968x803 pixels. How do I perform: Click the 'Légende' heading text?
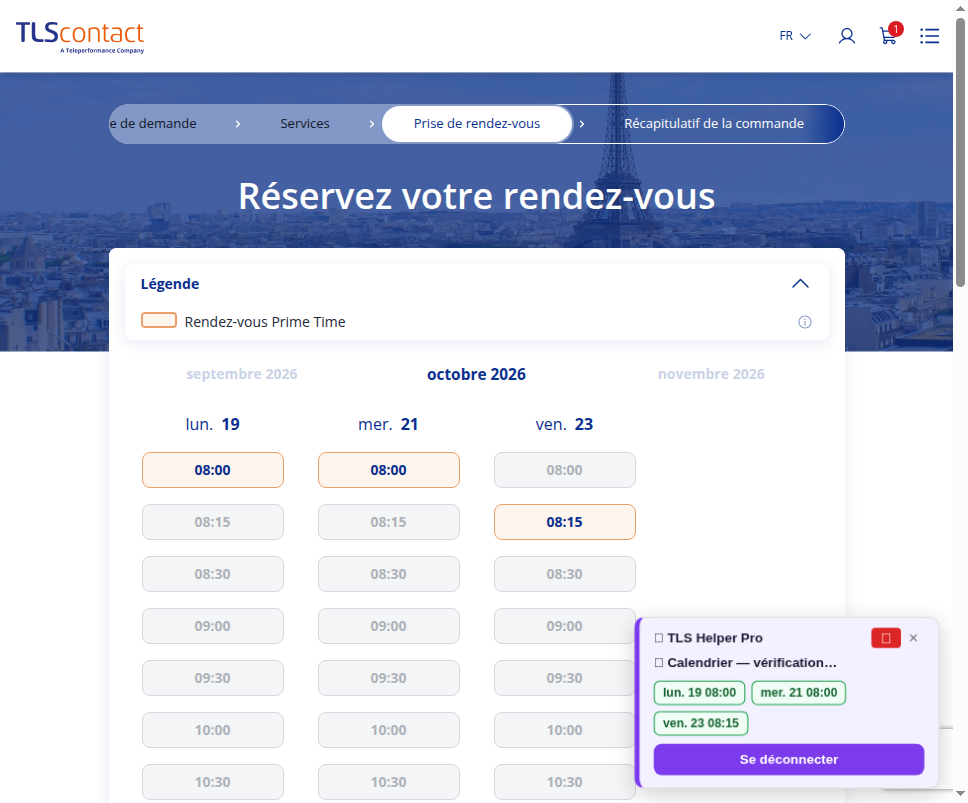point(170,284)
